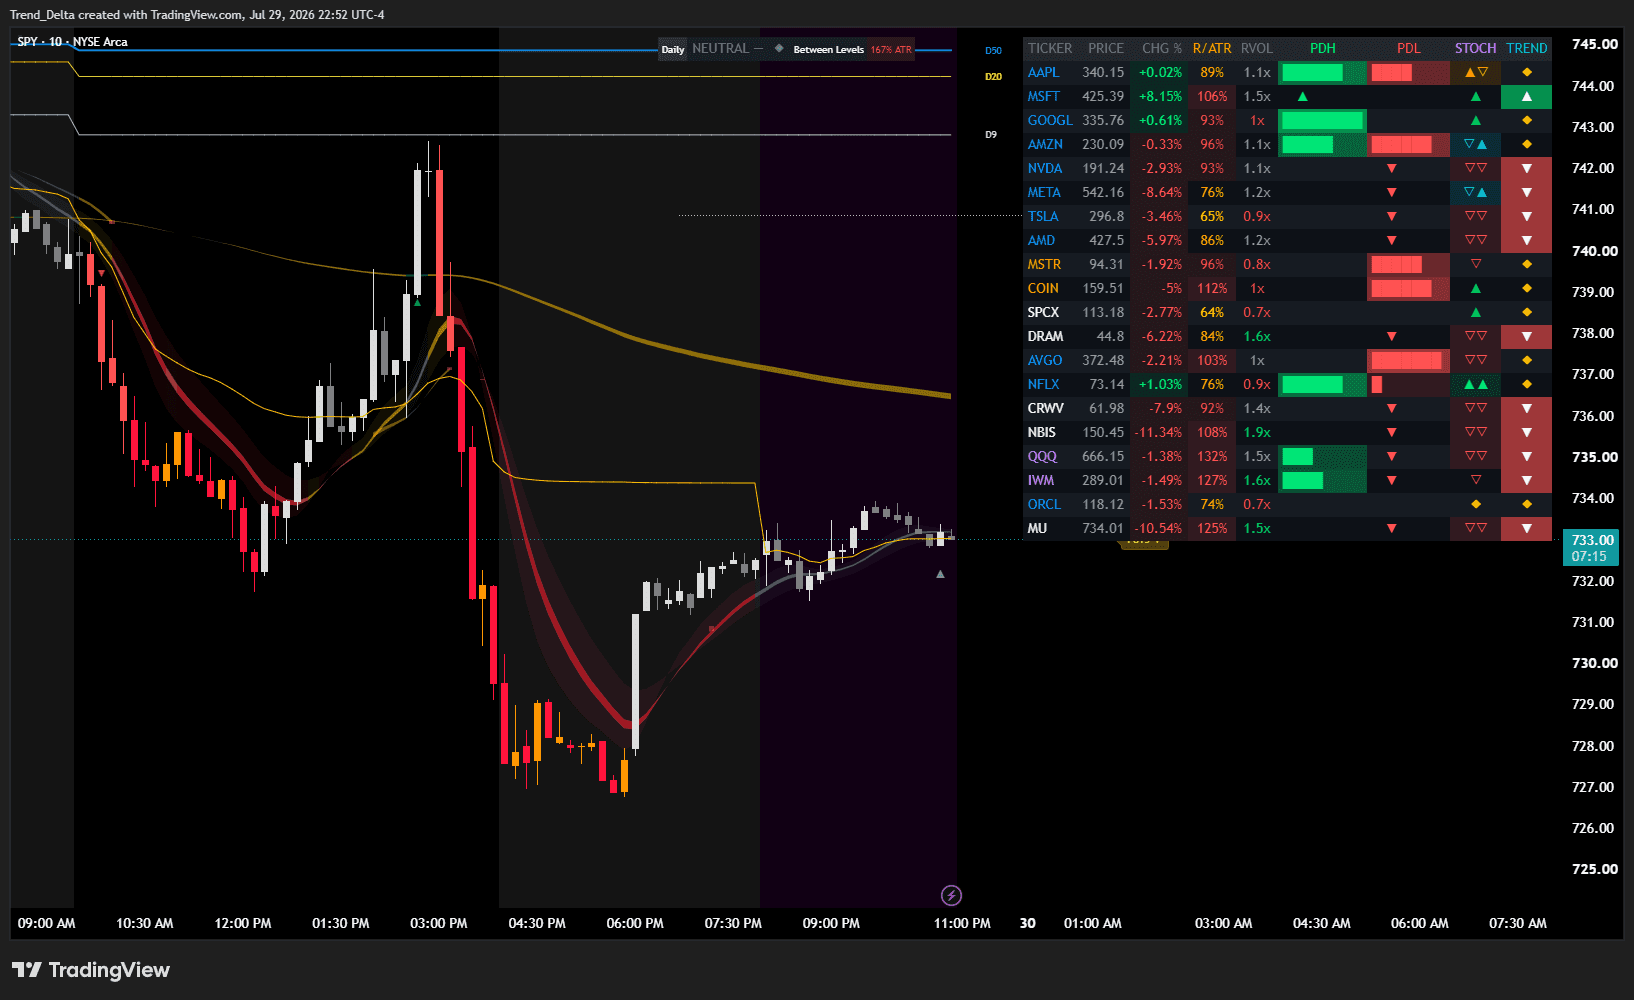Click COIN's orange TREND diamond
The width and height of the screenshot is (1634, 1000).
click(1526, 289)
